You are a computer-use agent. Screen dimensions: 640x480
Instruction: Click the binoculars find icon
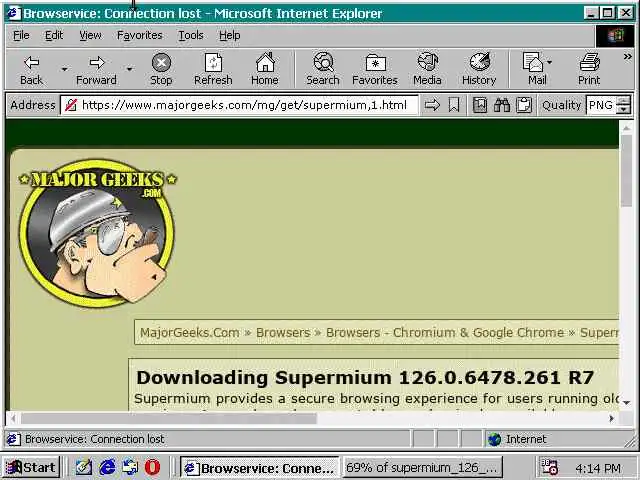[502, 105]
